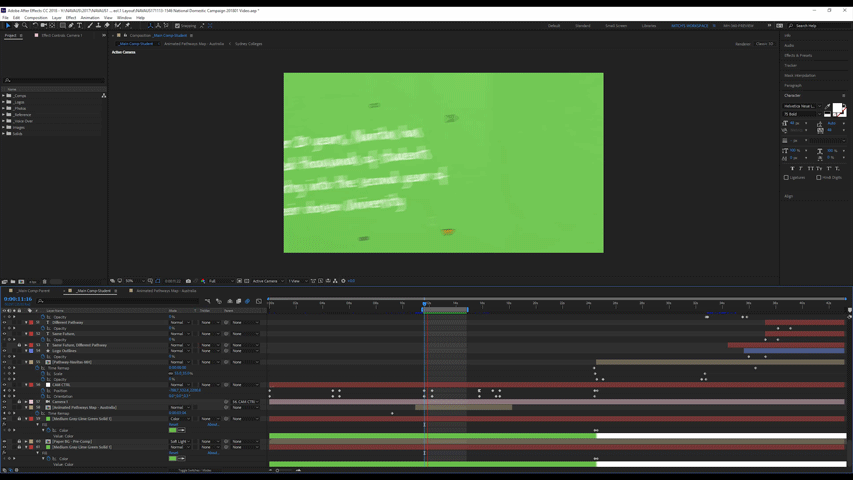Click Reset for layer 59 Fill effect

[174, 424]
